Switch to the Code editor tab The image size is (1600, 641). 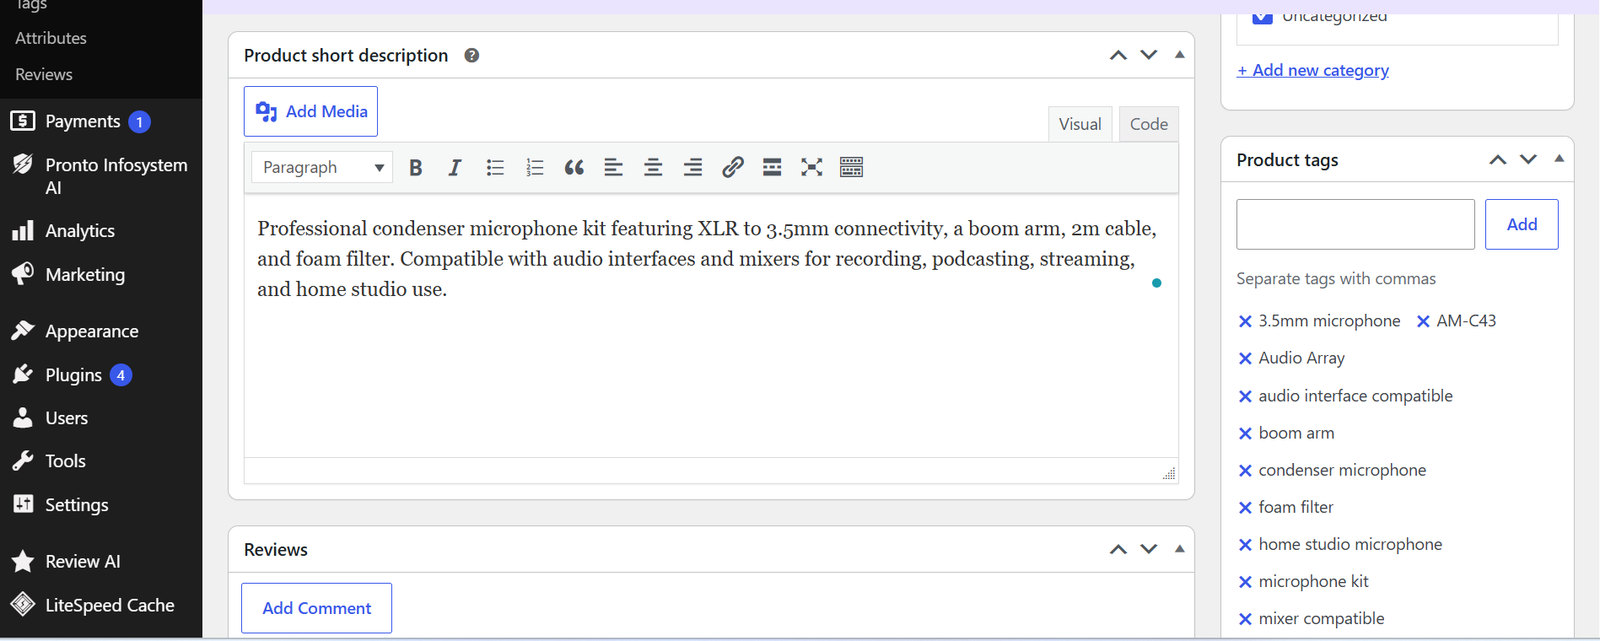tap(1149, 124)
